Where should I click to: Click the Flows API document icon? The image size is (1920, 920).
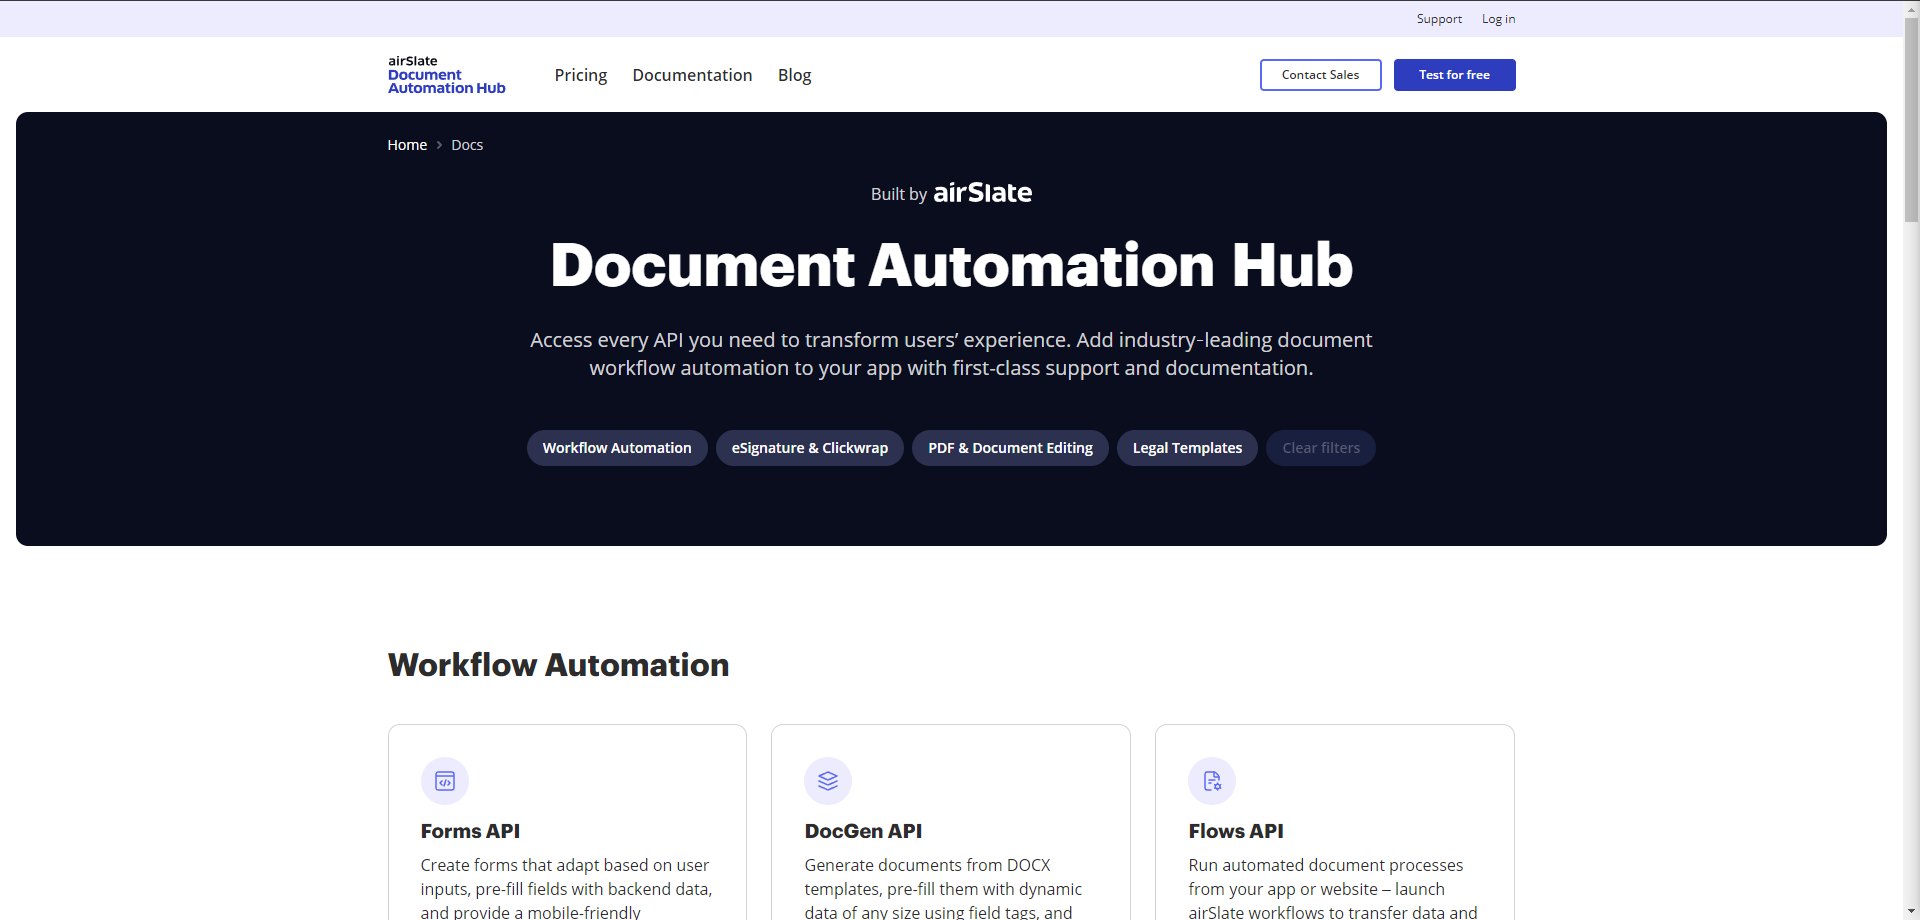1212,781
